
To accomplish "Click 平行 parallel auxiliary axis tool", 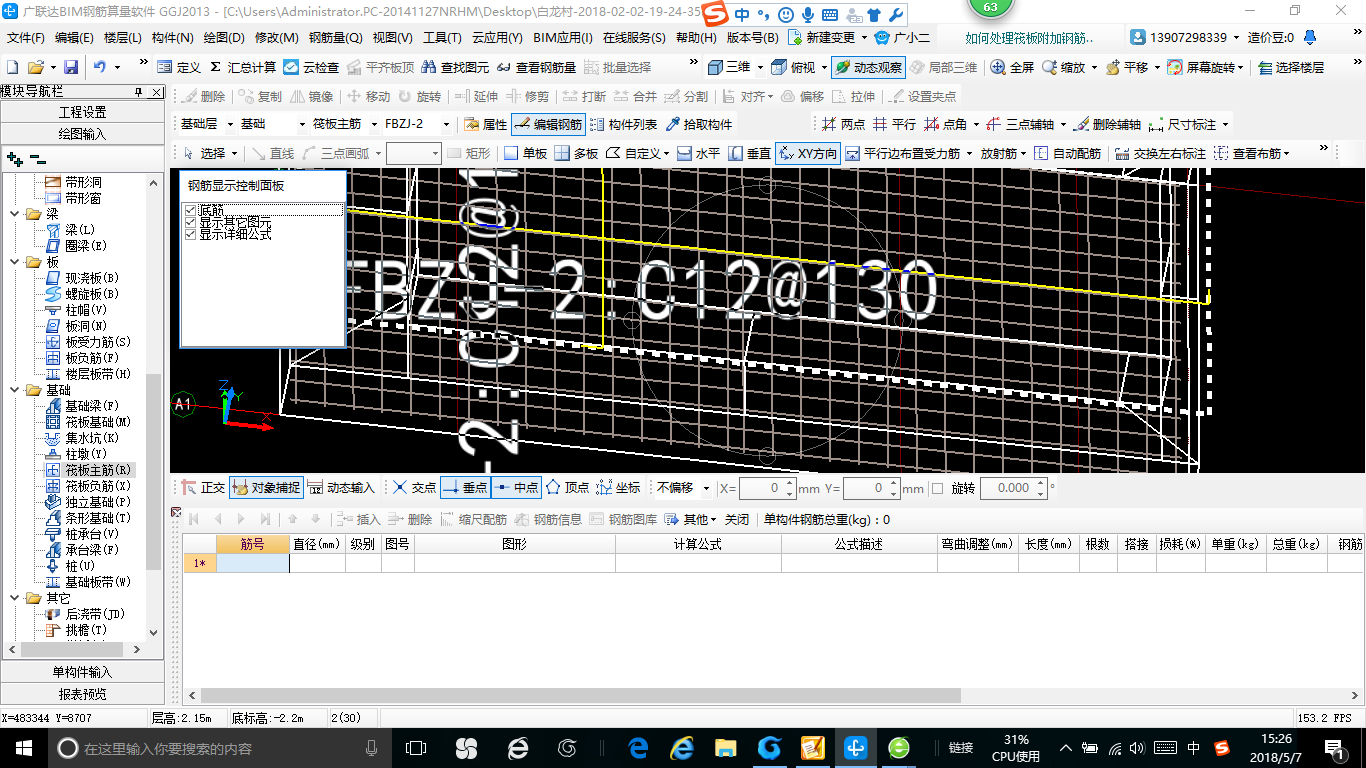I will 894,124.
